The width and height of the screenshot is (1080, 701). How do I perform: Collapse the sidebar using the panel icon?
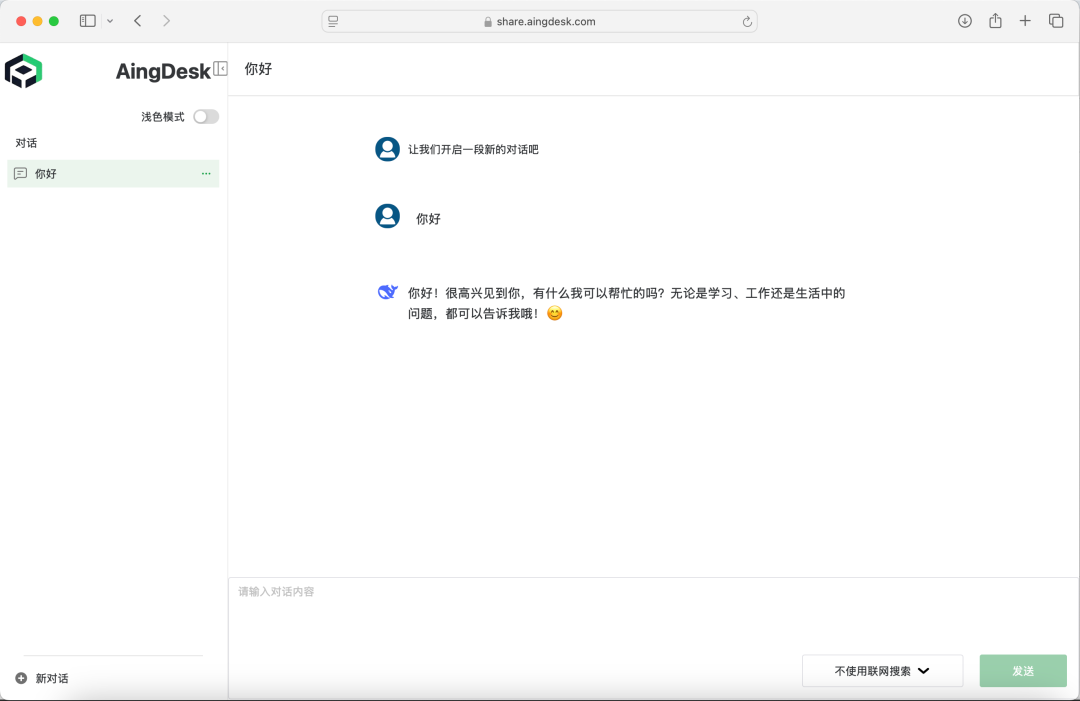click(221, 69)
